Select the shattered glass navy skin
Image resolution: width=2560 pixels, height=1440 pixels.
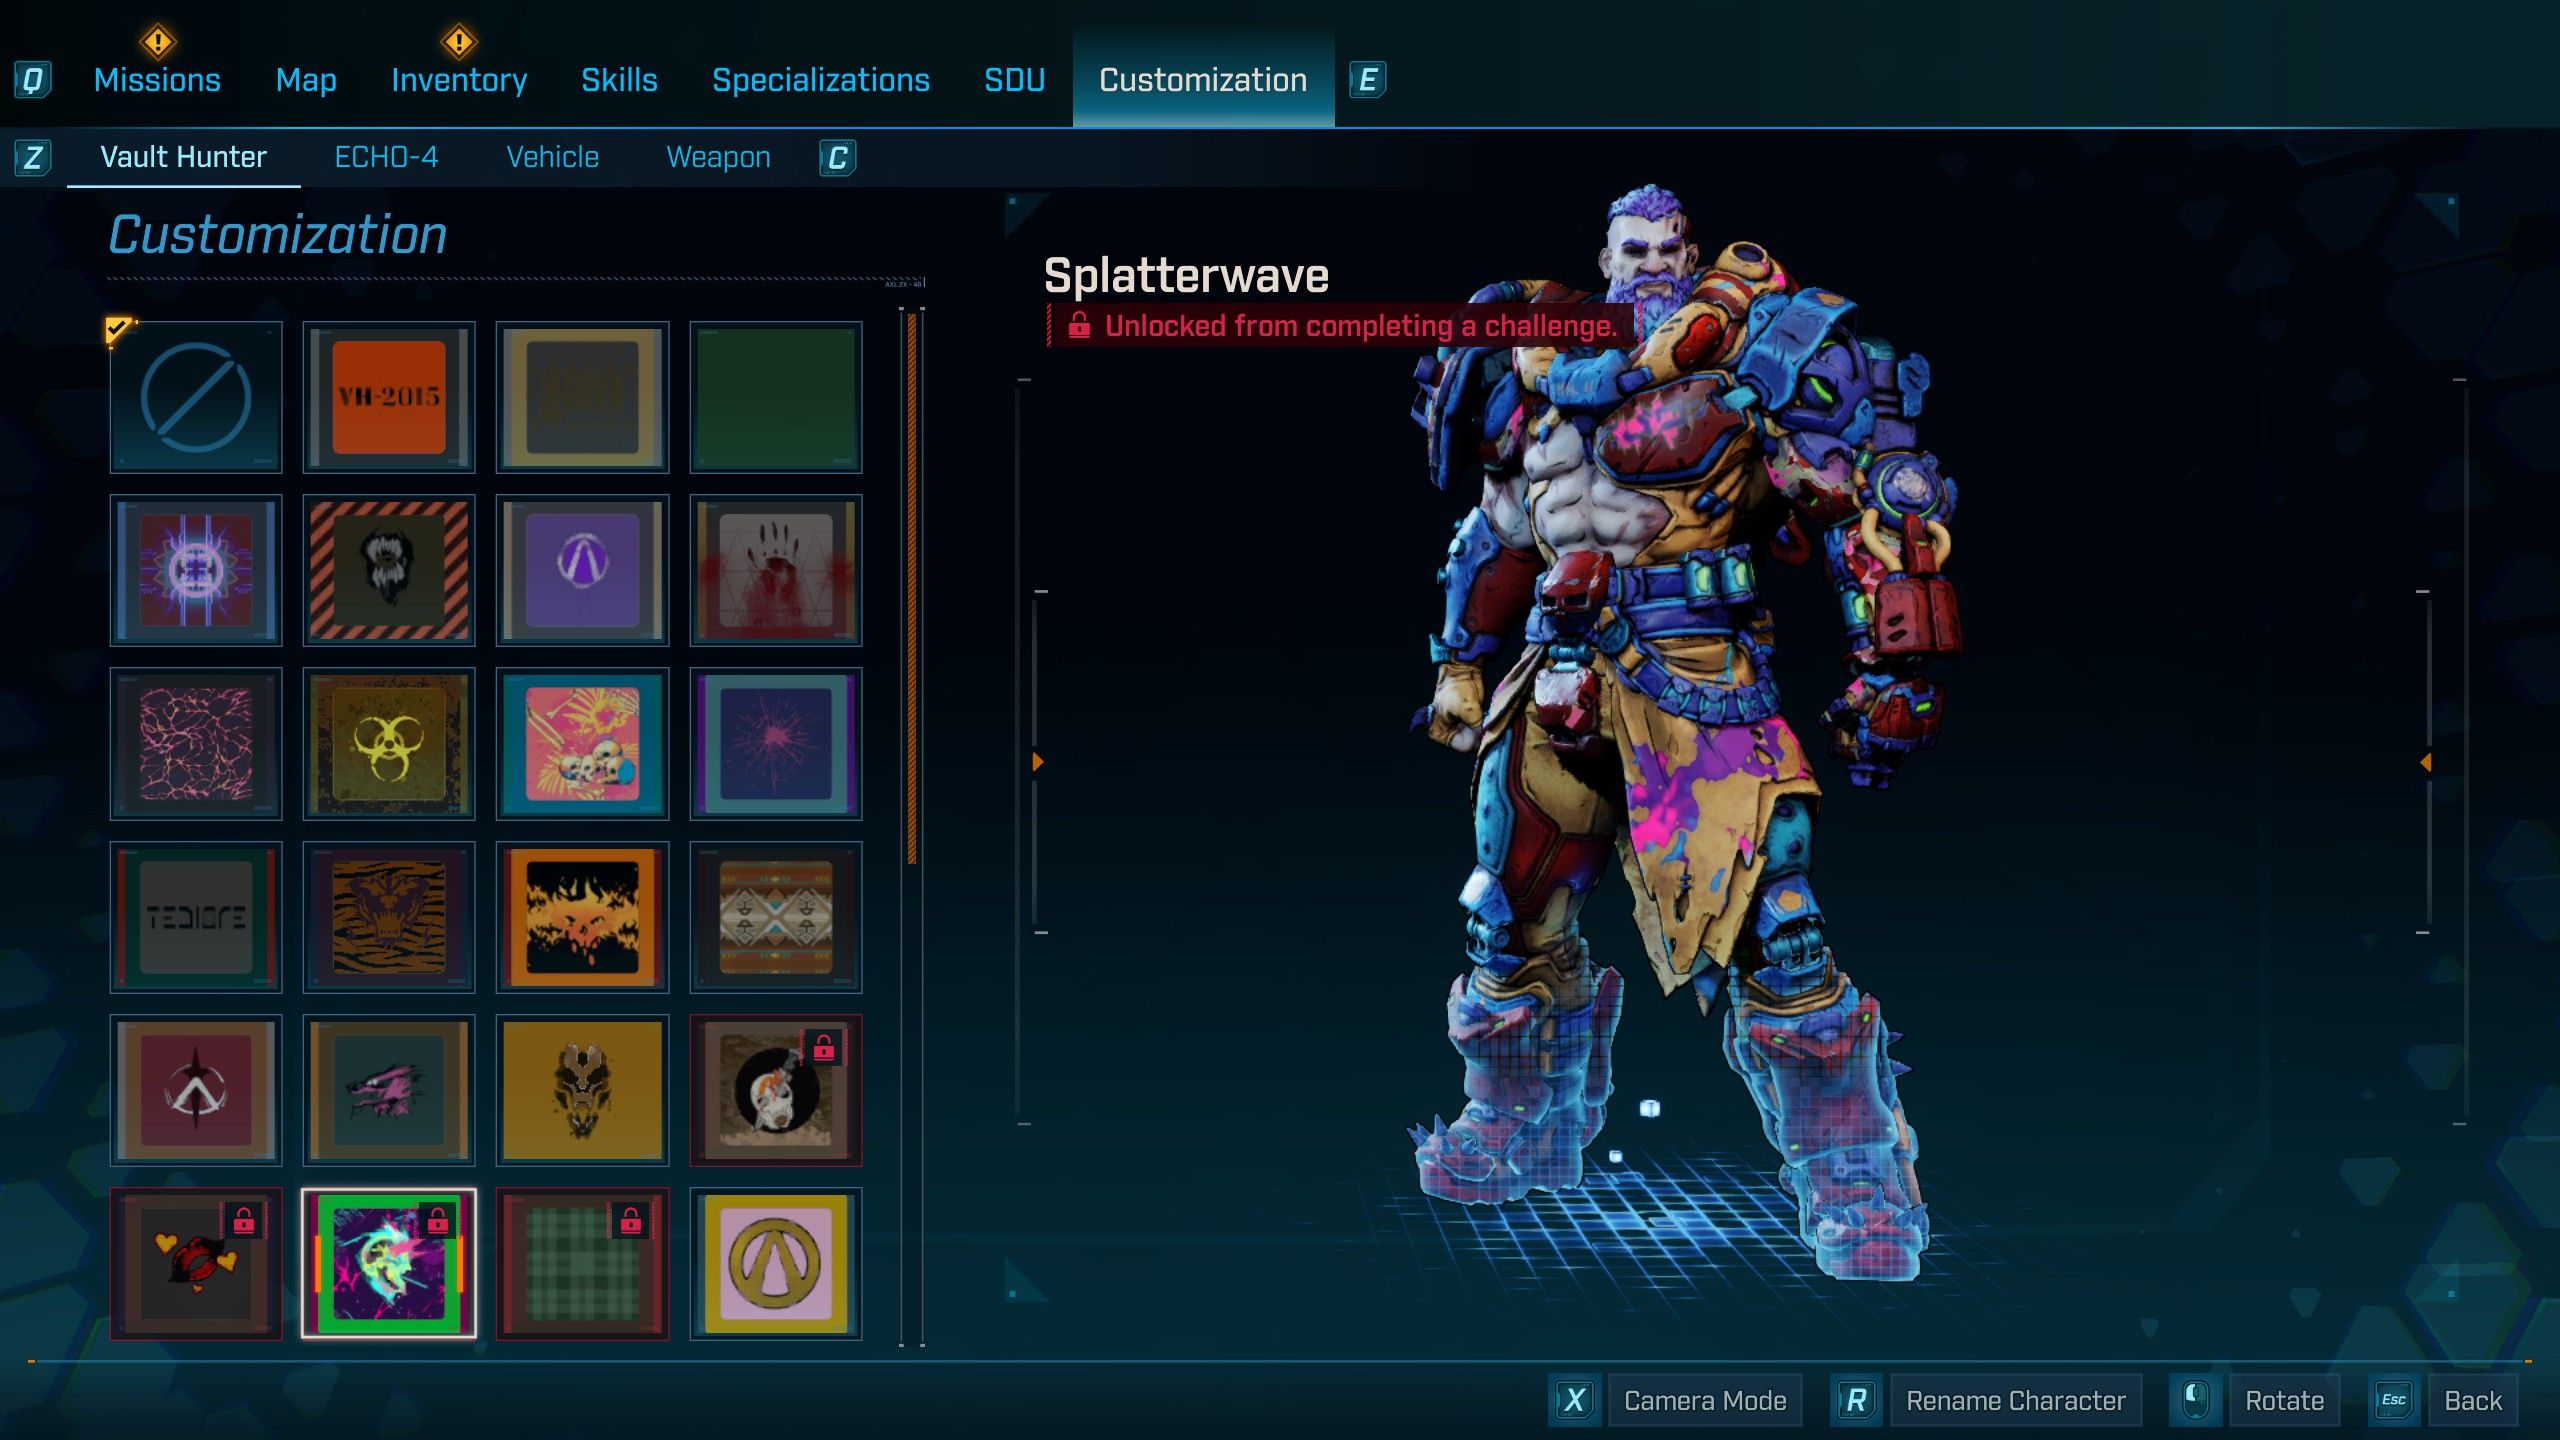coord(776,744)
